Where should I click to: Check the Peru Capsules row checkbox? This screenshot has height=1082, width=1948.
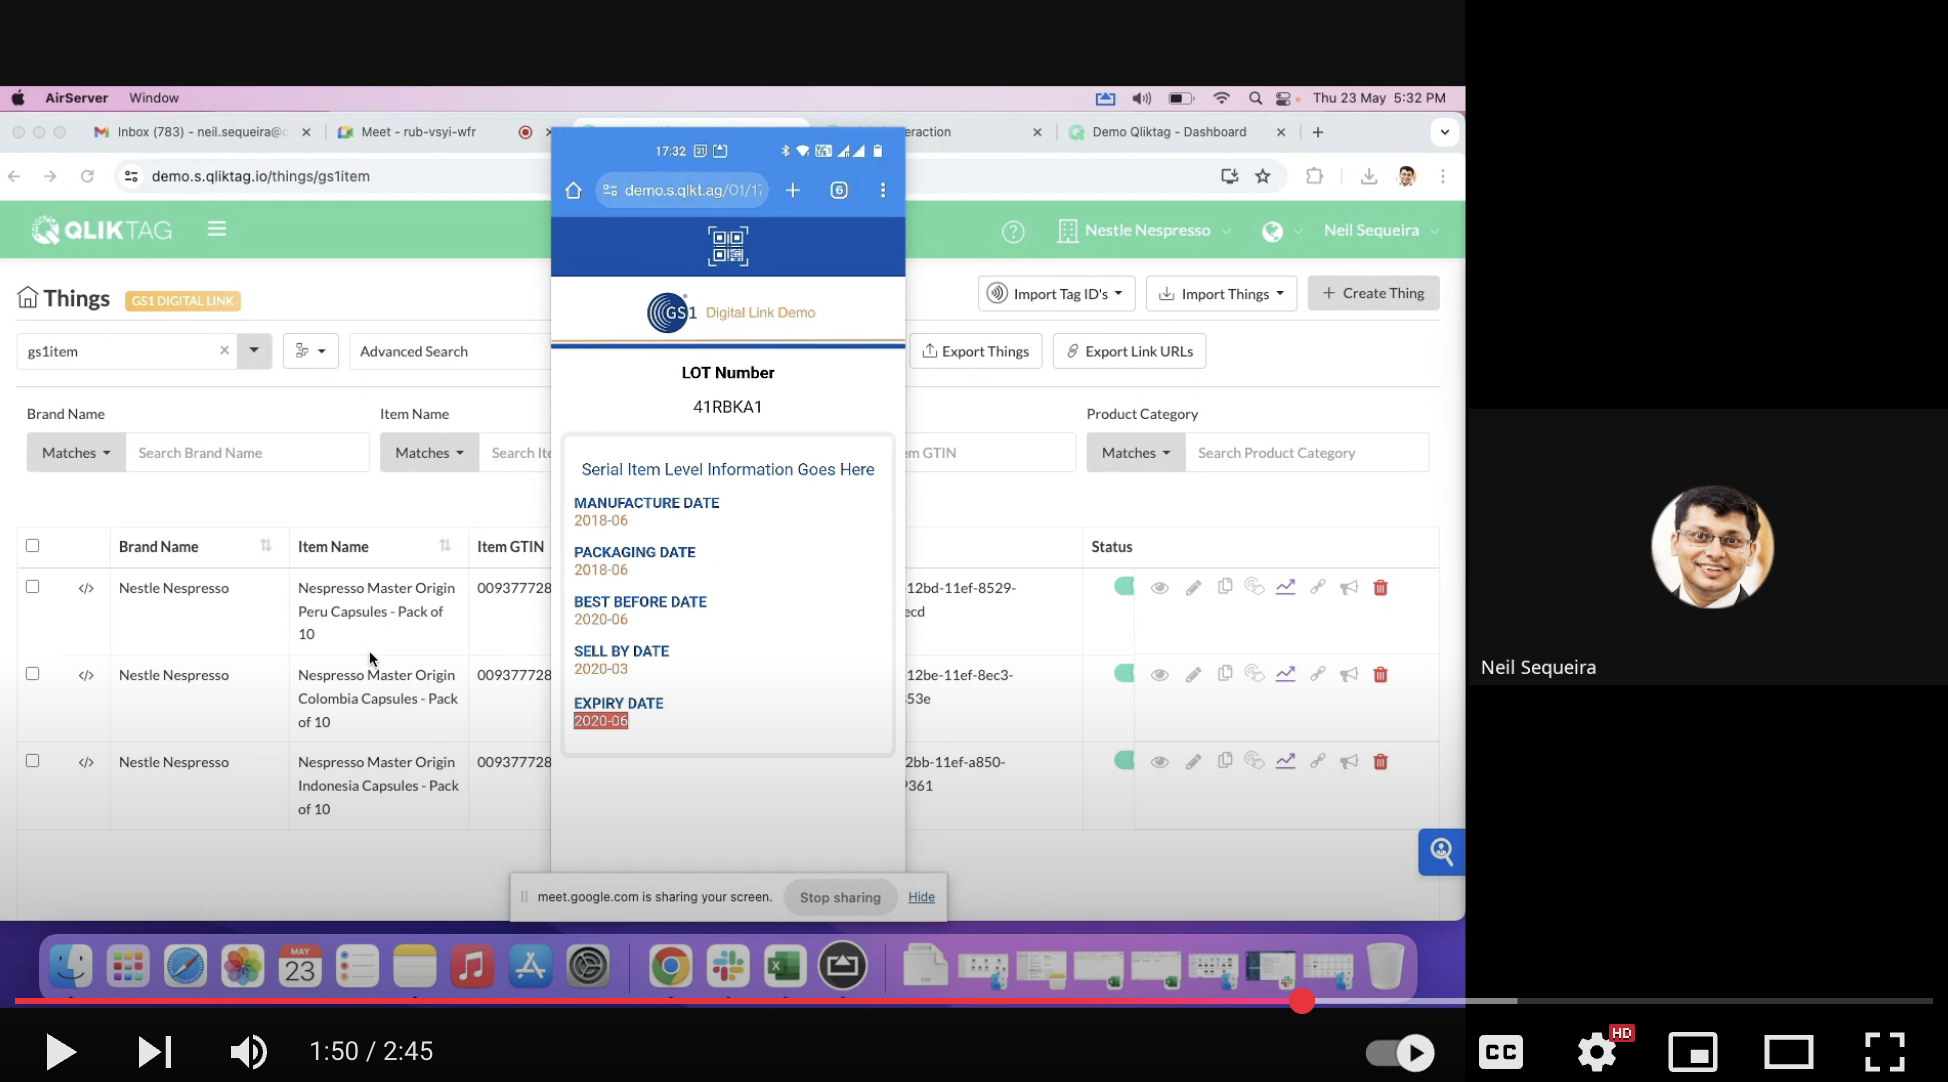(x=33, y=587)
